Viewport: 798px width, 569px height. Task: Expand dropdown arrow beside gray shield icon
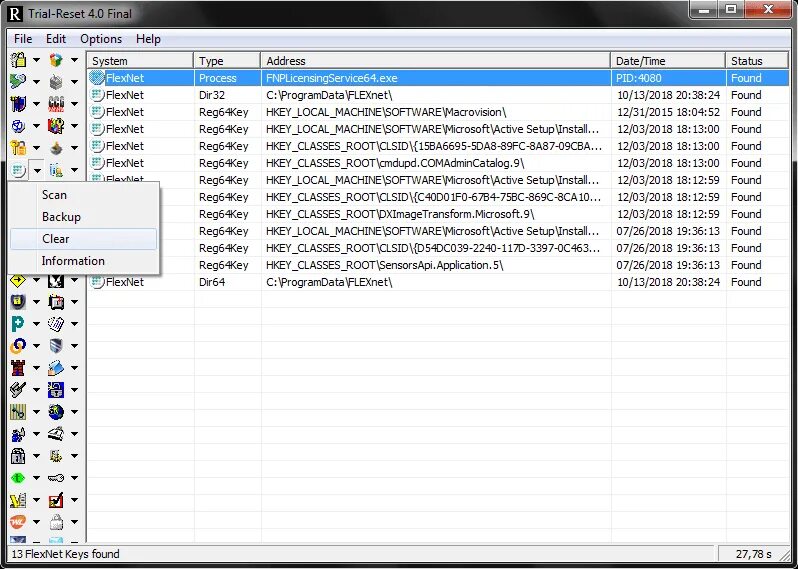point(74,346)
